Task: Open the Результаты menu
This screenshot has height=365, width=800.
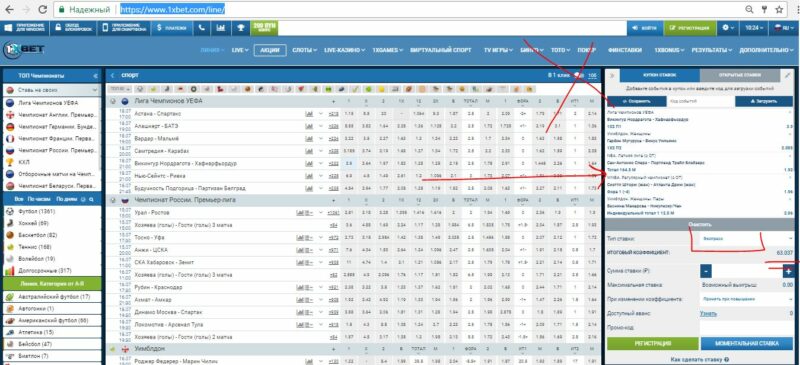Action: 711,51
